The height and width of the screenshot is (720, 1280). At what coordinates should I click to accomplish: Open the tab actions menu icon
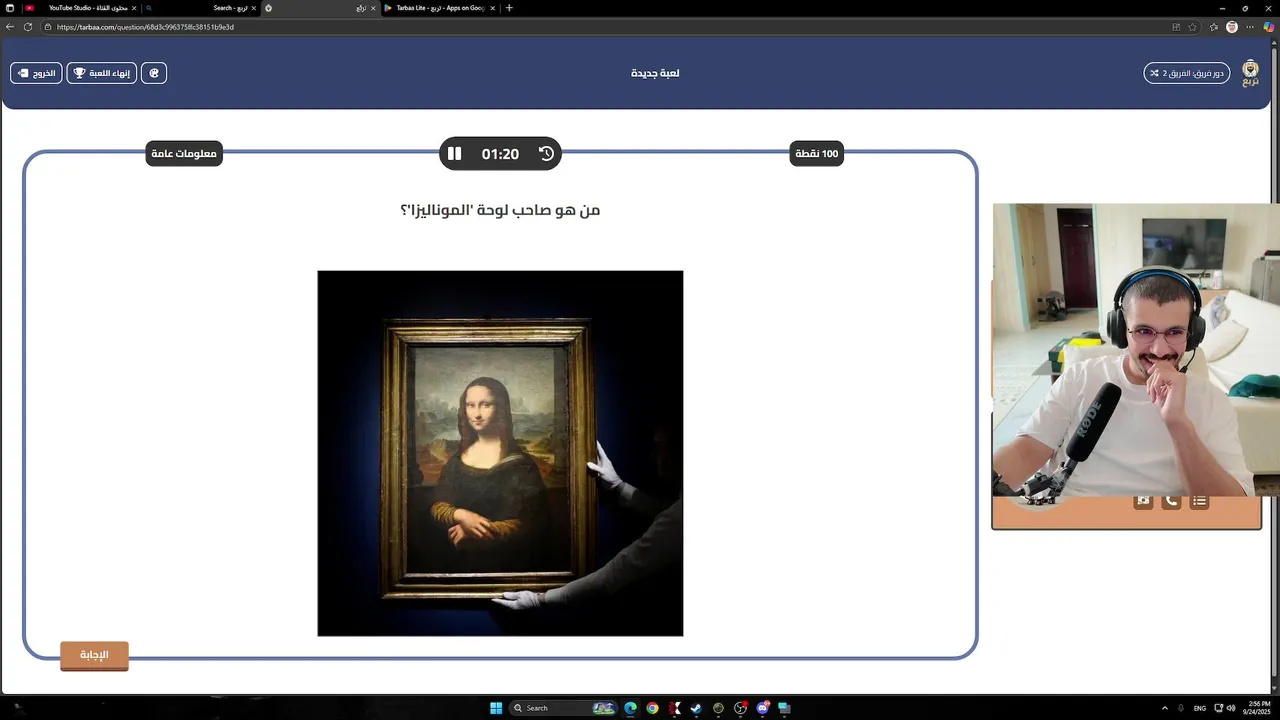(x=9, y=8)
